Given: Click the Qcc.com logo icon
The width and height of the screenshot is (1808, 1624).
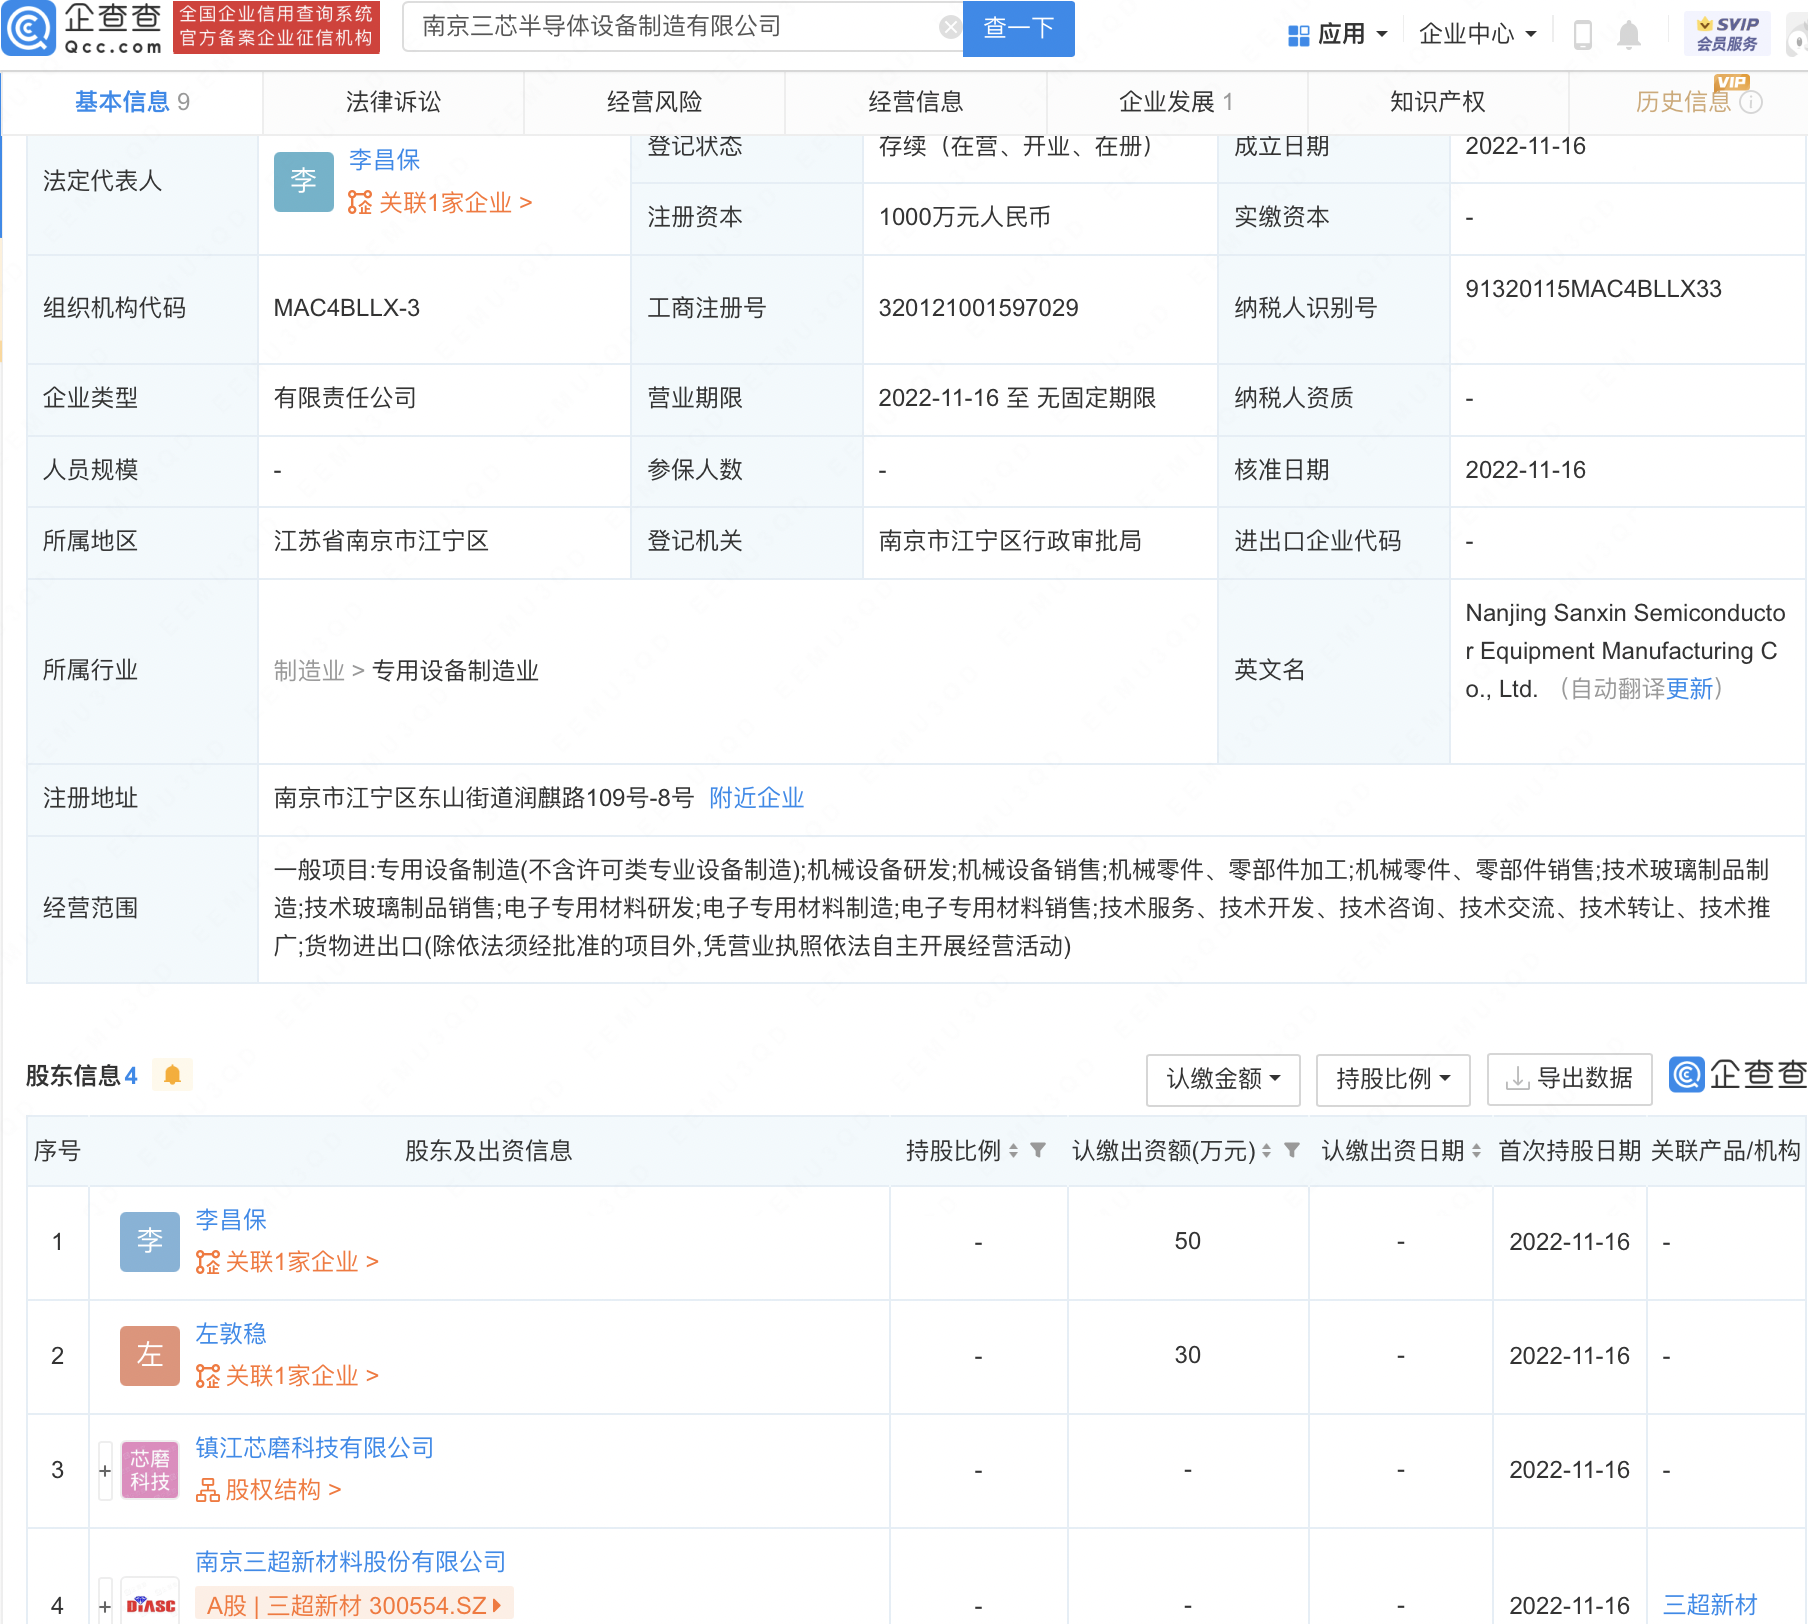Looking at the screenshot, I should tap(28, 28).
